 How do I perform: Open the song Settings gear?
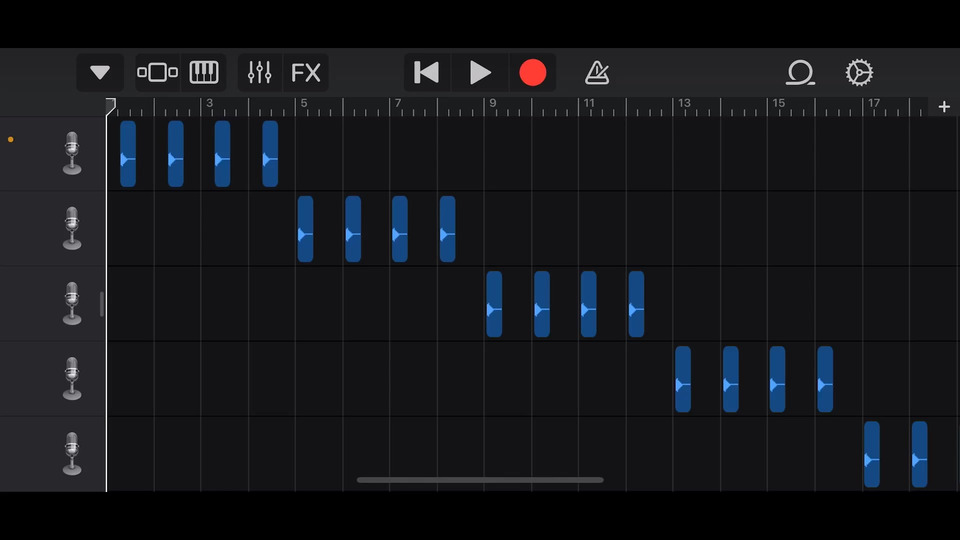[859, 73]
